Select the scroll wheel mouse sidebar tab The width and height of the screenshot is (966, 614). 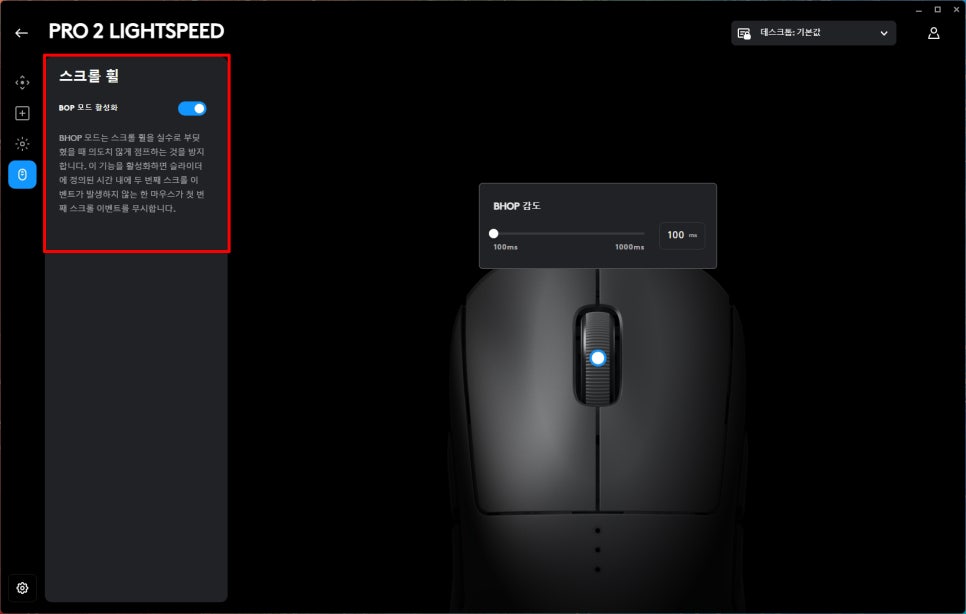click(22, 175)
